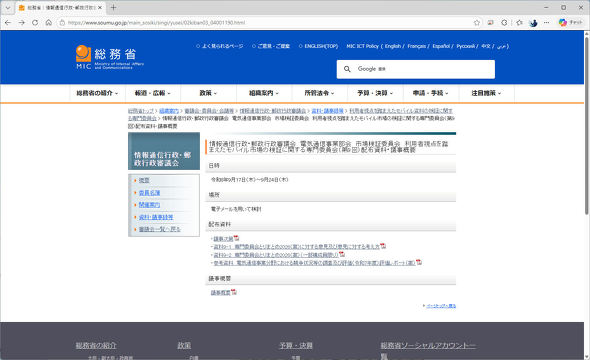Screen dimensions: 590x360
Task: Reload the page with the refresh icon
Action: 35,23
